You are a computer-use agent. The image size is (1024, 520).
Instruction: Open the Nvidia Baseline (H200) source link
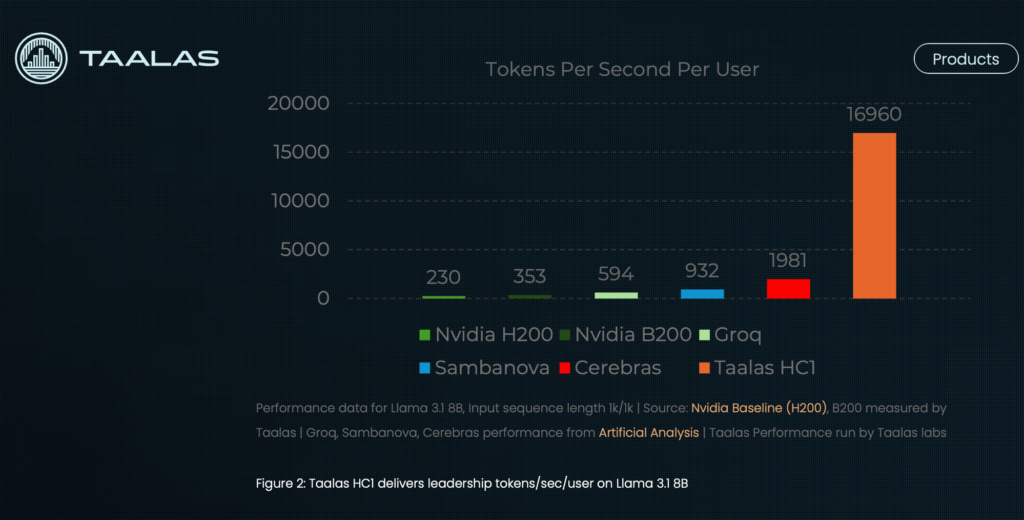click(x=759, y=408)
